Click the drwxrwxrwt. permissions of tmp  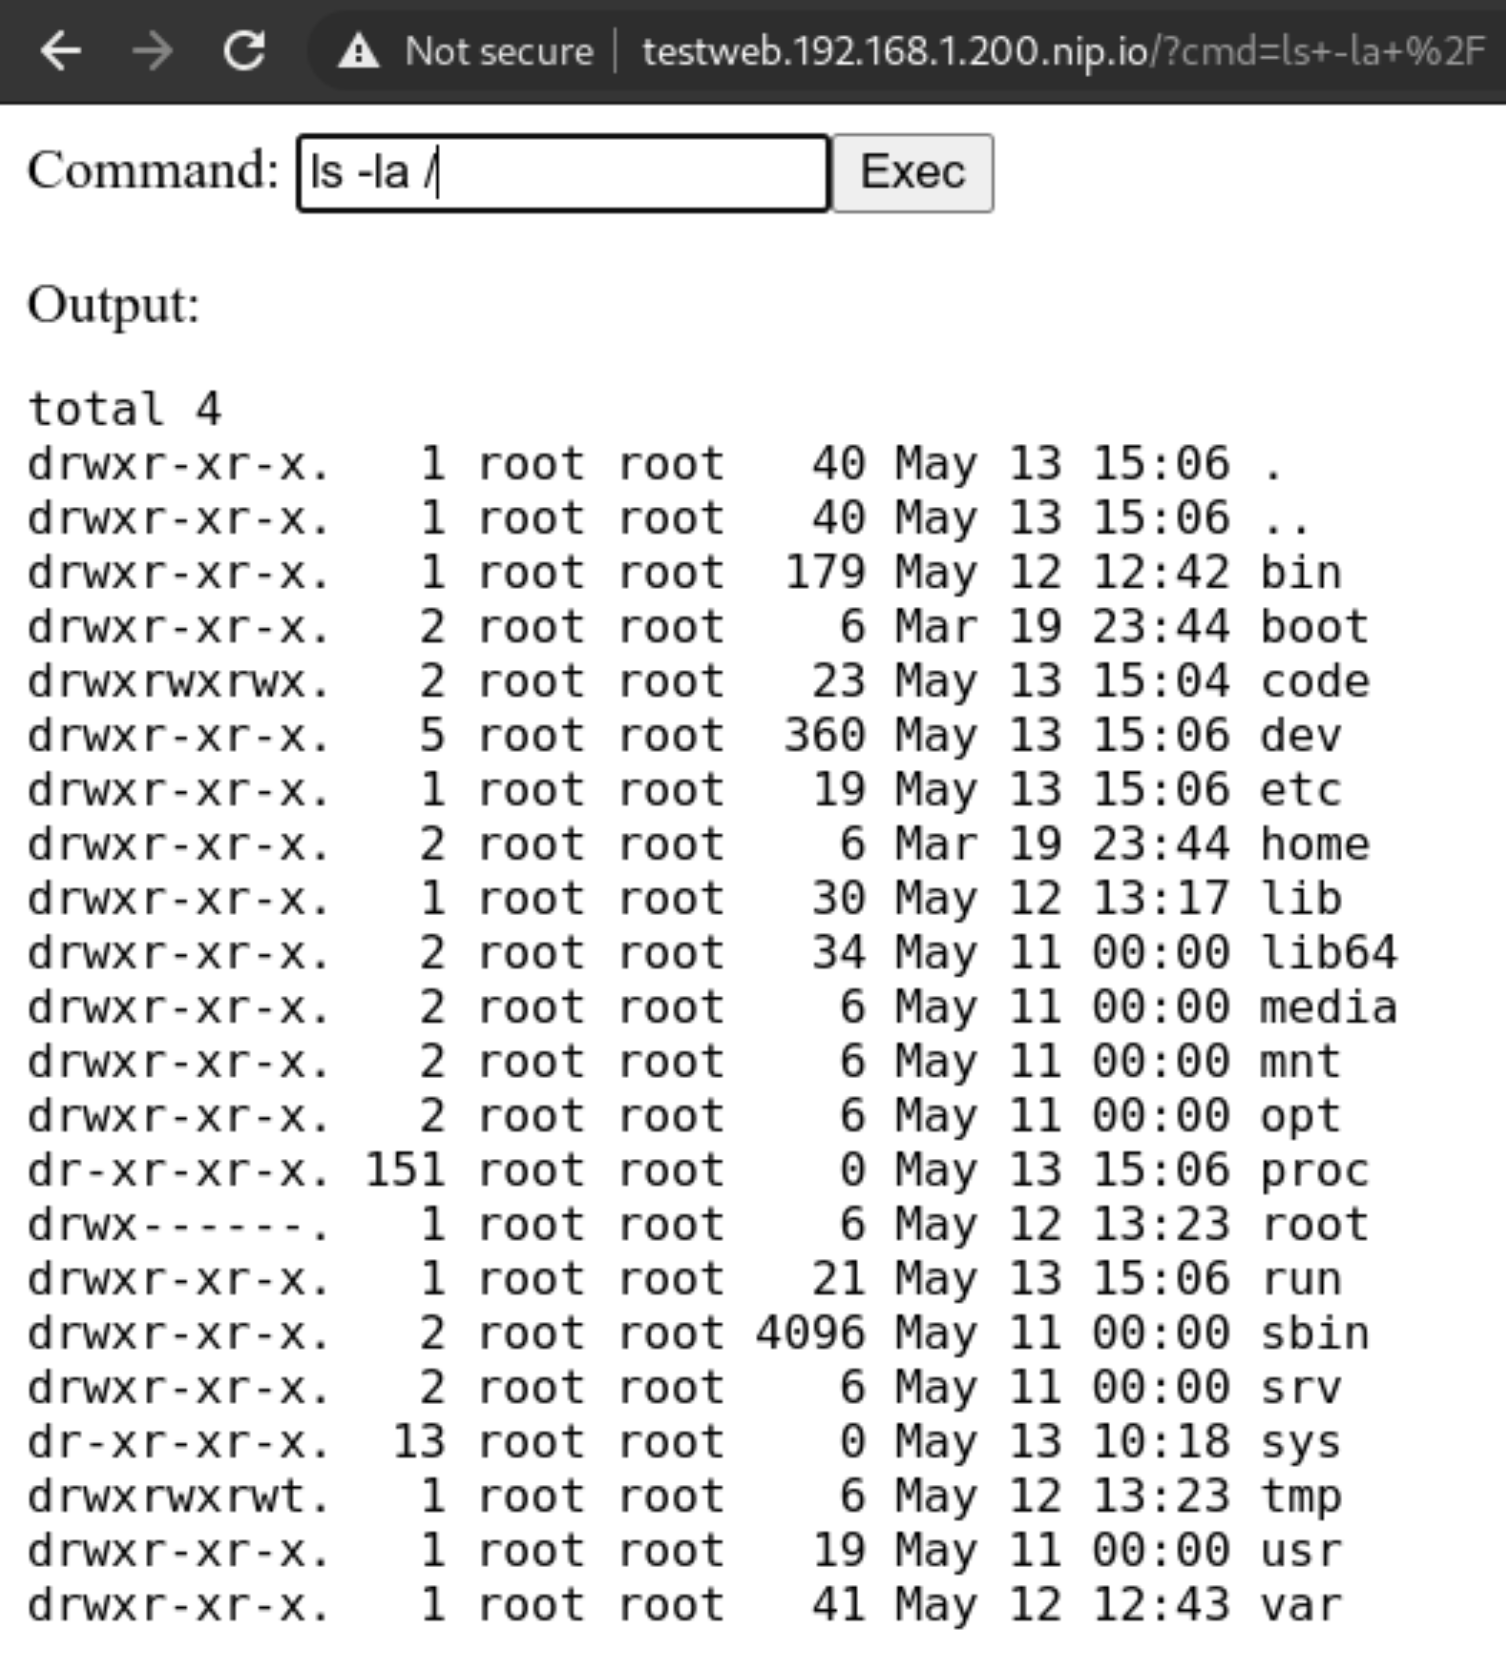178,1496
